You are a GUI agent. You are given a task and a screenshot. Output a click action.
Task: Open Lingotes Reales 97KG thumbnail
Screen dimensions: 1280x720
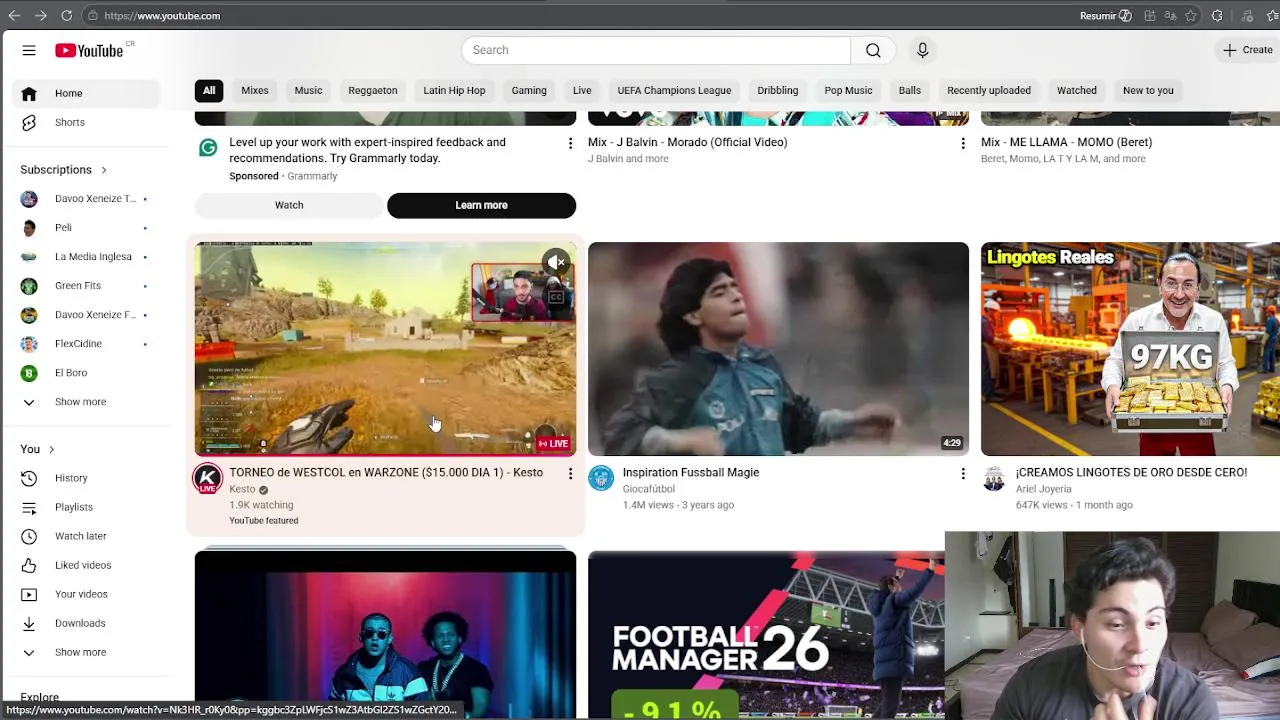[x=1130, y=349]
